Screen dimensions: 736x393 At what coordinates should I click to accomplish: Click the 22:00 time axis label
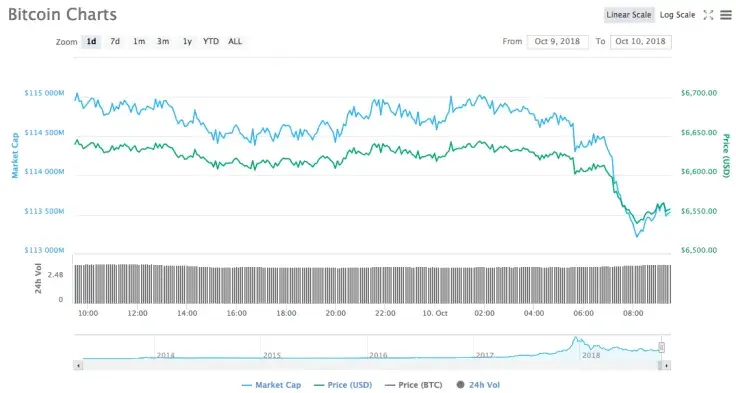pyautogui.click(x=385, y=313)
